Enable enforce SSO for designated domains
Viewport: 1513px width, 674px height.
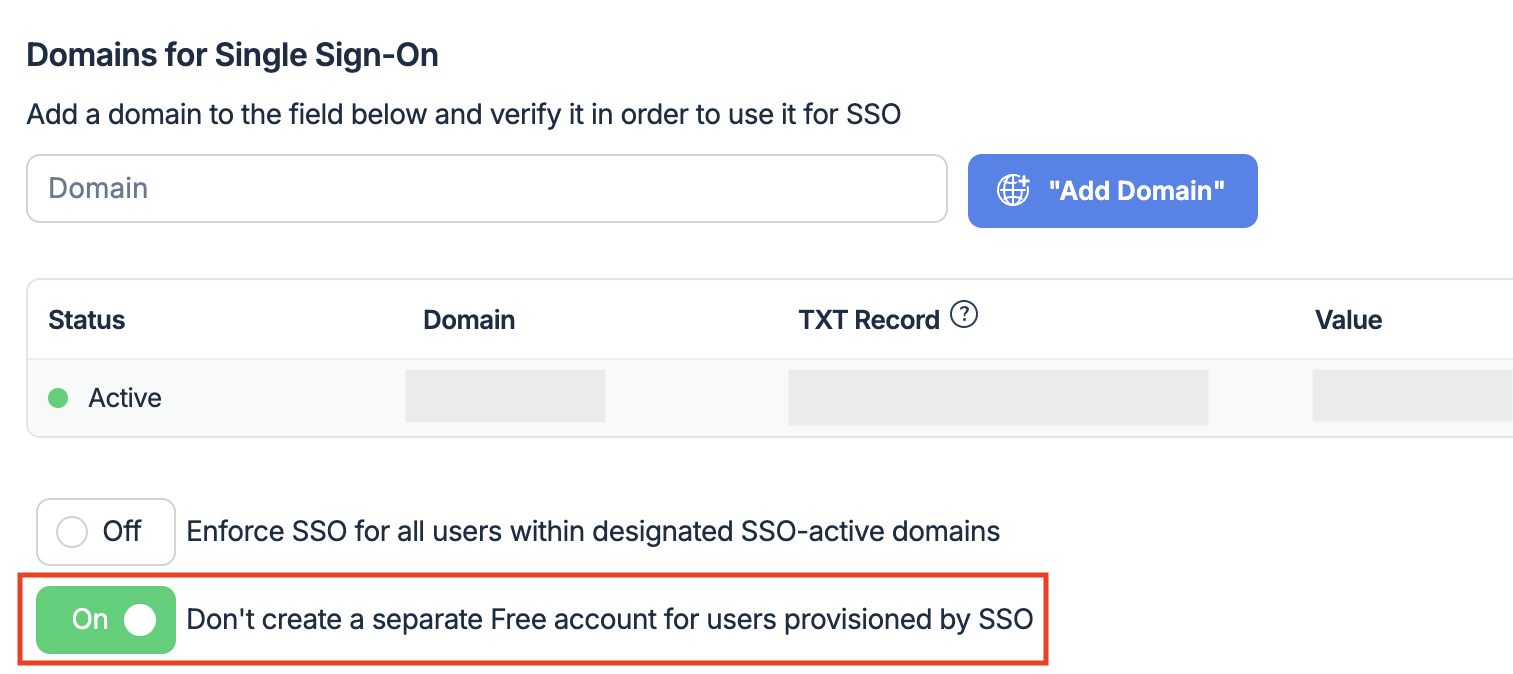coord(106,531)
